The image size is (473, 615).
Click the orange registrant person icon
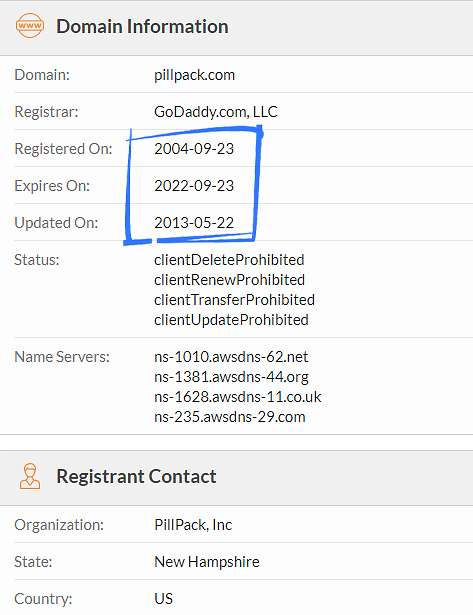click(x=30, y=476)
